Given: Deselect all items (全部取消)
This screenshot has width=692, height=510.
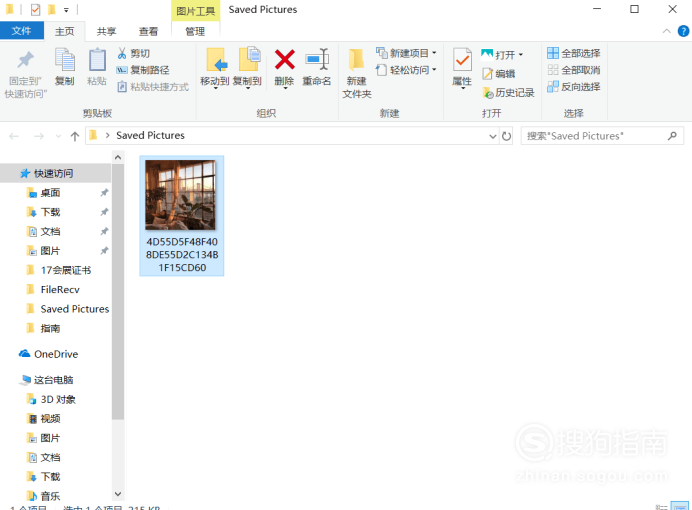Looking at the screenshot, I should point(574,70).
